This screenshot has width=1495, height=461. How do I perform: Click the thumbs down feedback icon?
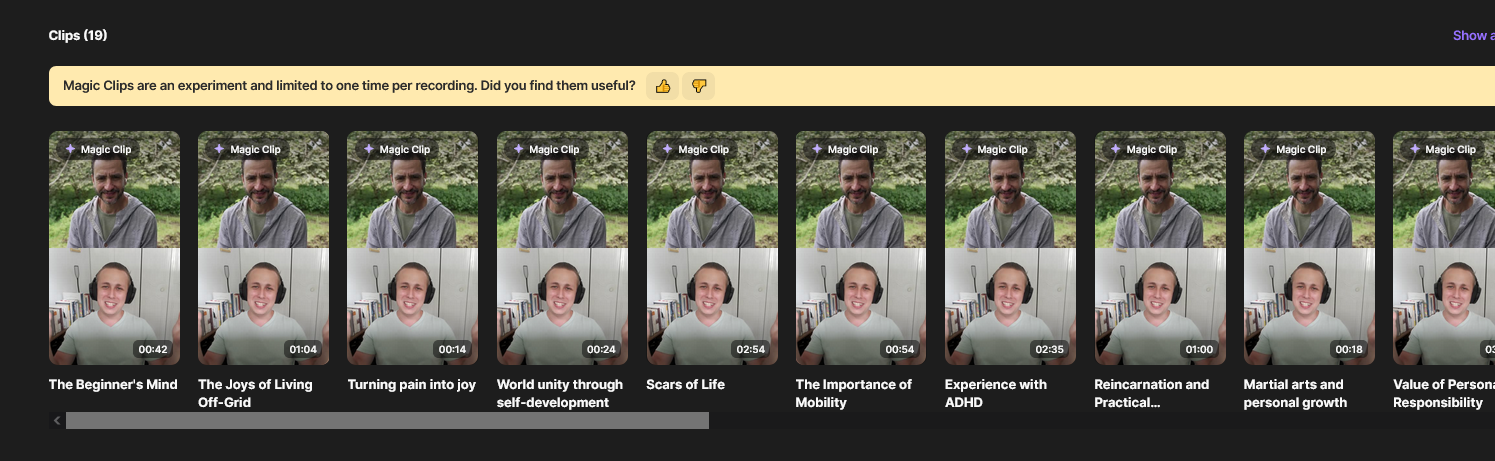[699, 86]
